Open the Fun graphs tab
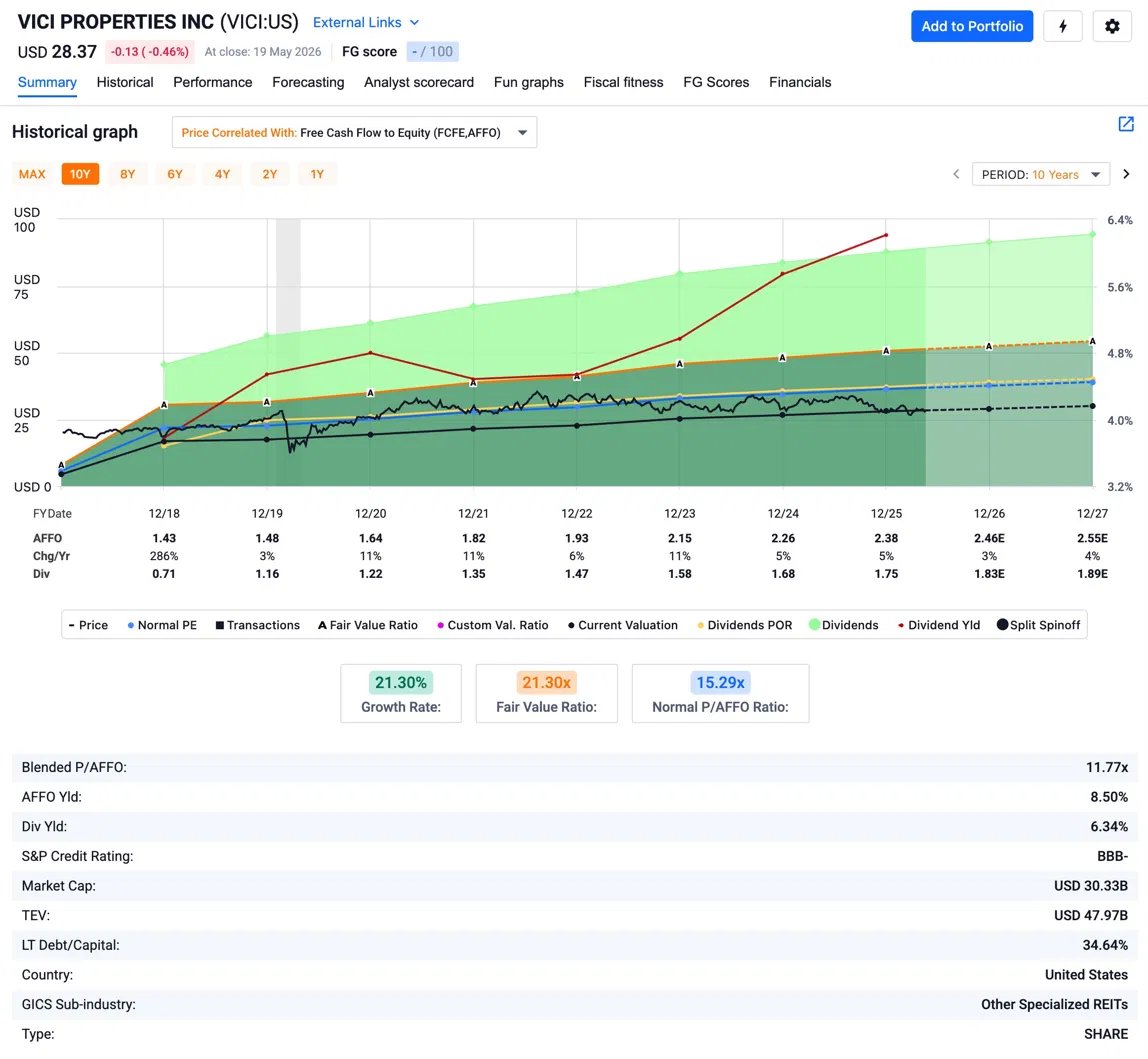This screenshot has height=1059, width=1148. coord(529,82)
